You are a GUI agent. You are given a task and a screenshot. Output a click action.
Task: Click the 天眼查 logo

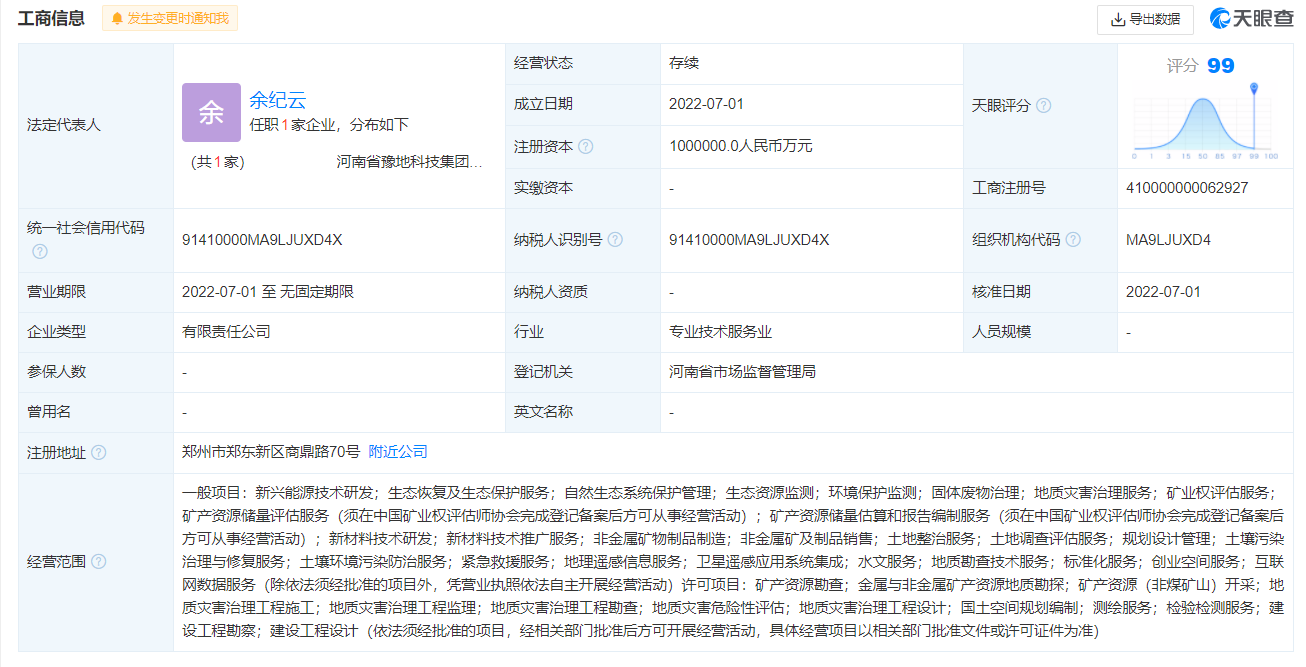[x=1252, y=18]
